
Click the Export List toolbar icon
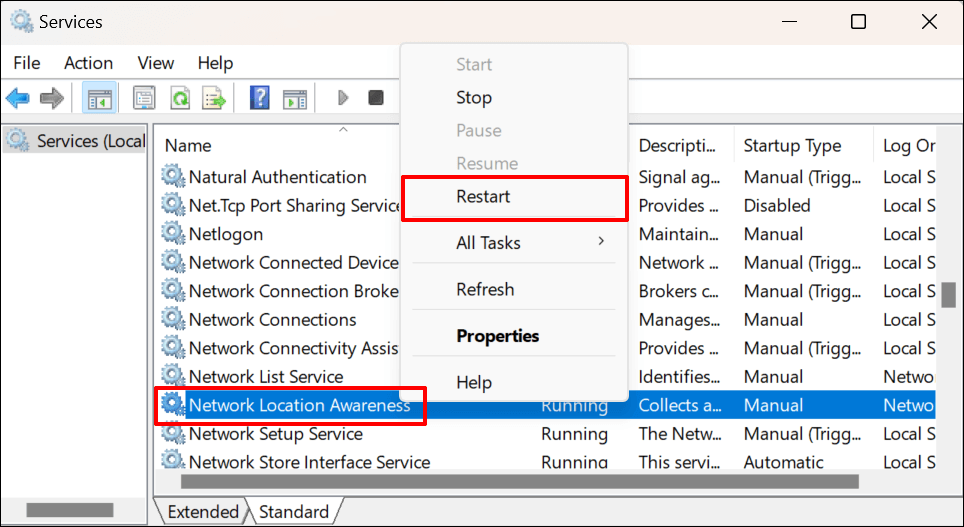tap(214, 98)
